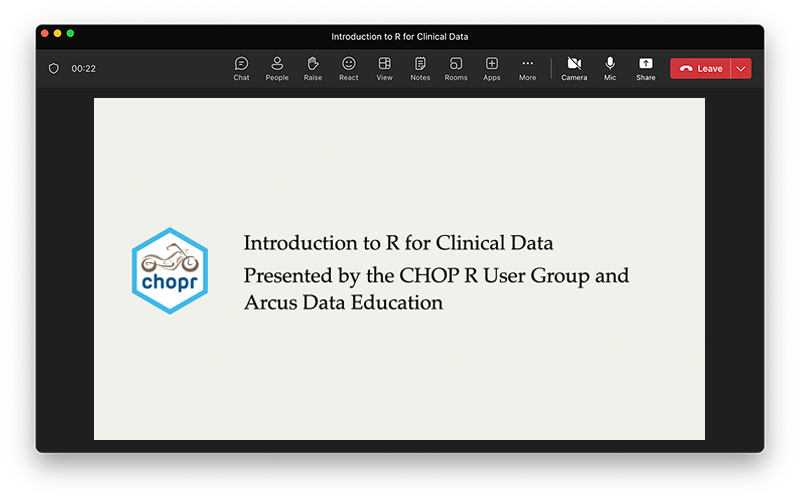Close the meeting window with red button

coord(45,33)
